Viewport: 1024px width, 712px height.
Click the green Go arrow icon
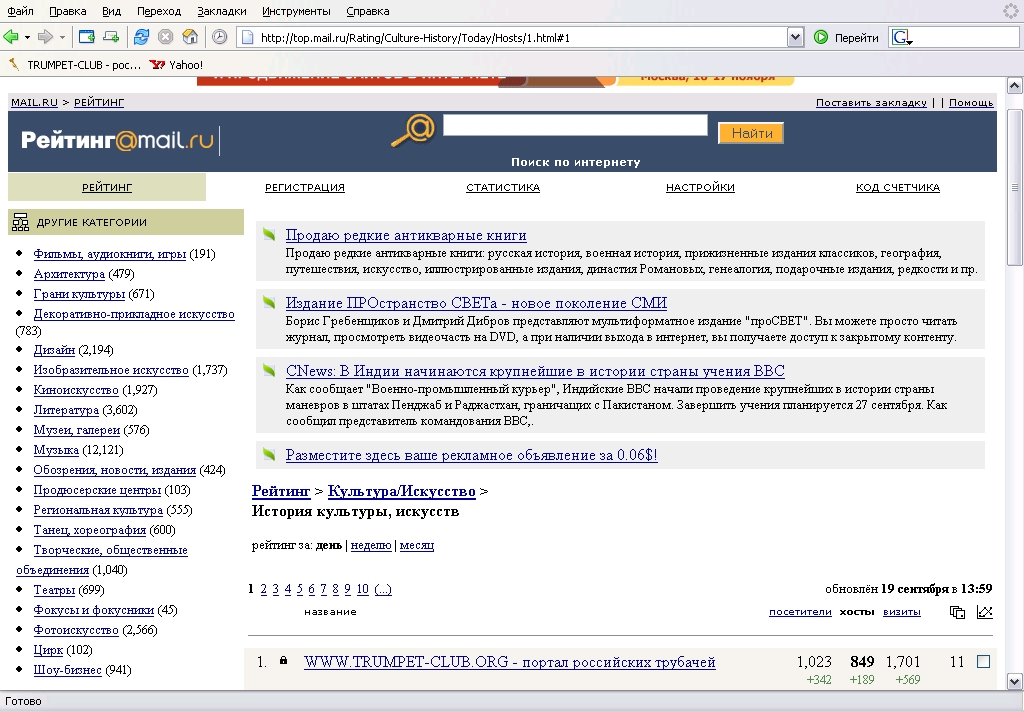pos(821,37)
